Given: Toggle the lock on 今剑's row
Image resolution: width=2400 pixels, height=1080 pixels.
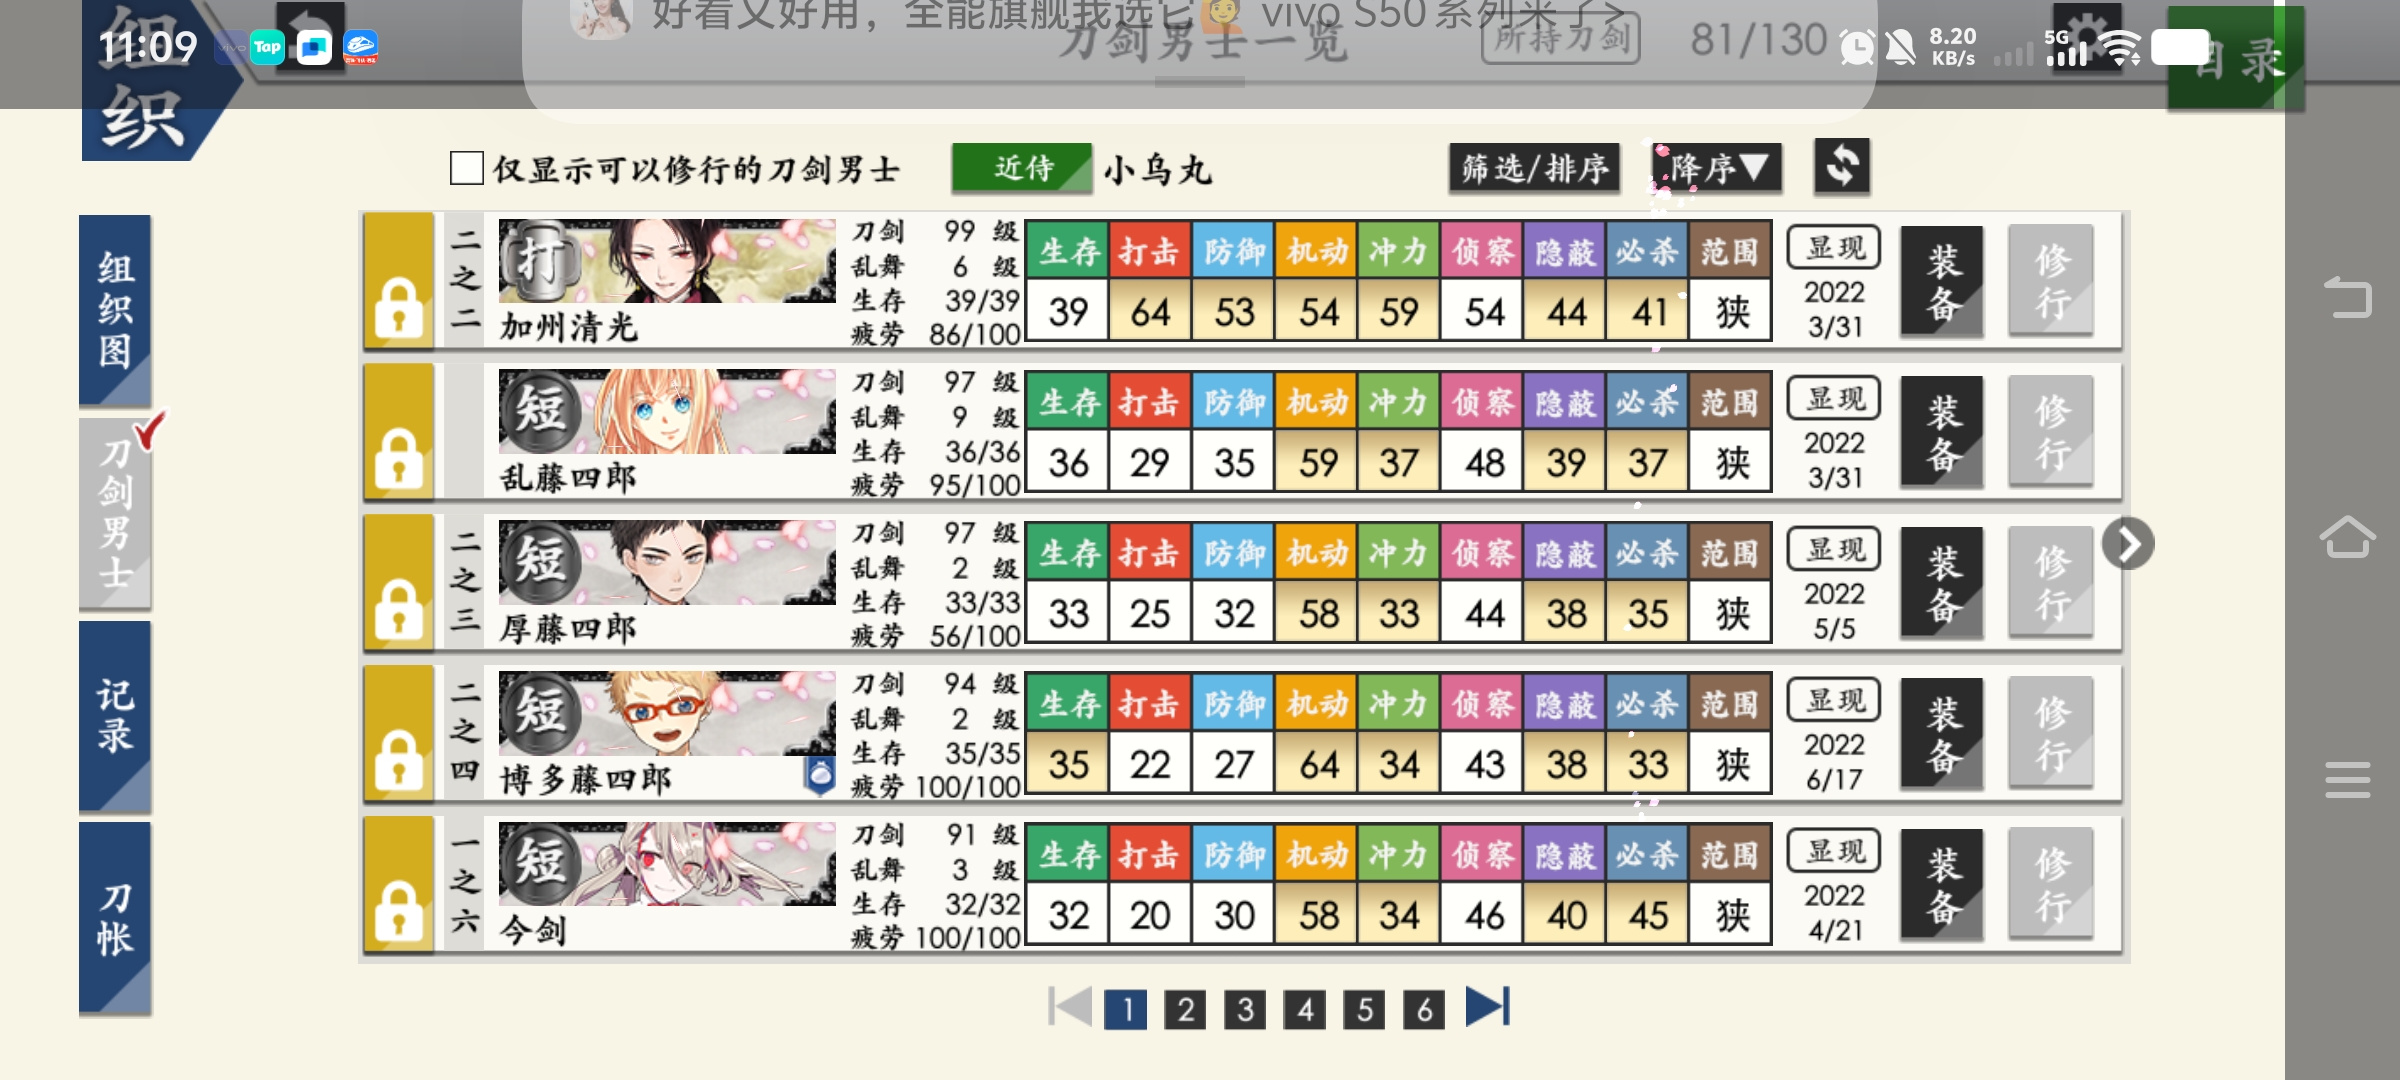Looking at the screenshot, I should coord(398,884).
